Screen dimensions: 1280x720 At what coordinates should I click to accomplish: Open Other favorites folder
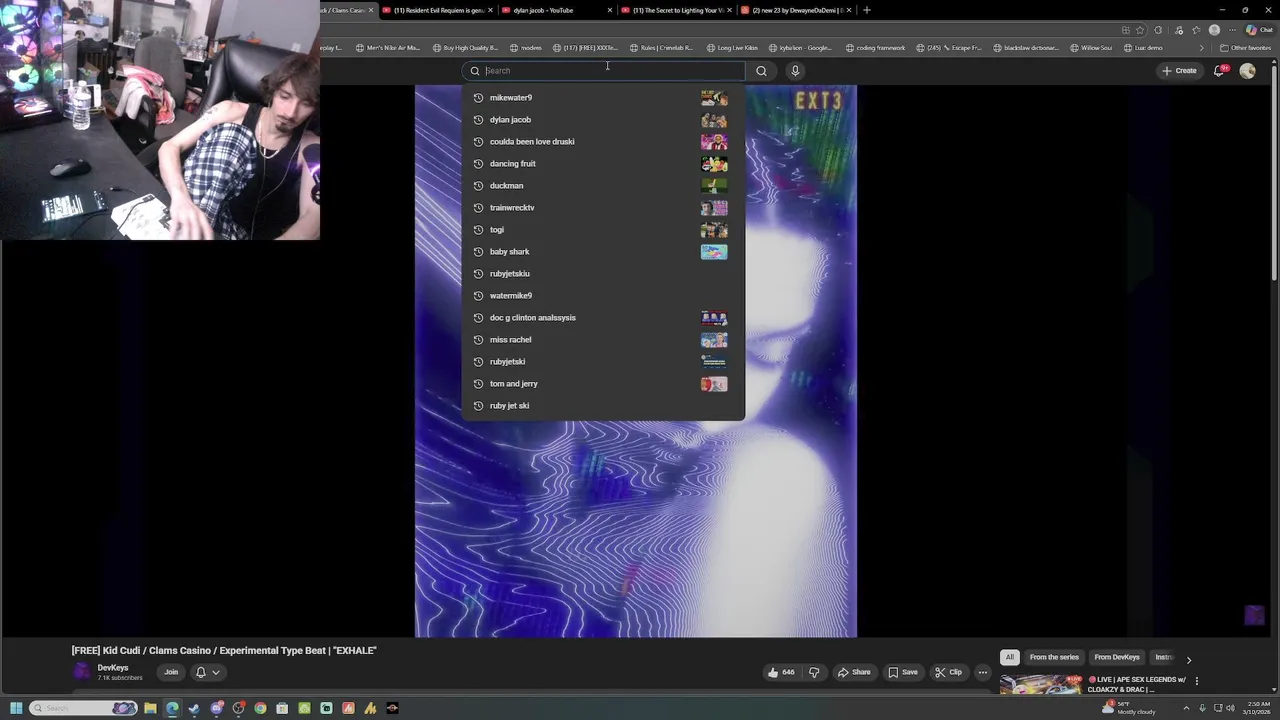(x=1245, y=48)
